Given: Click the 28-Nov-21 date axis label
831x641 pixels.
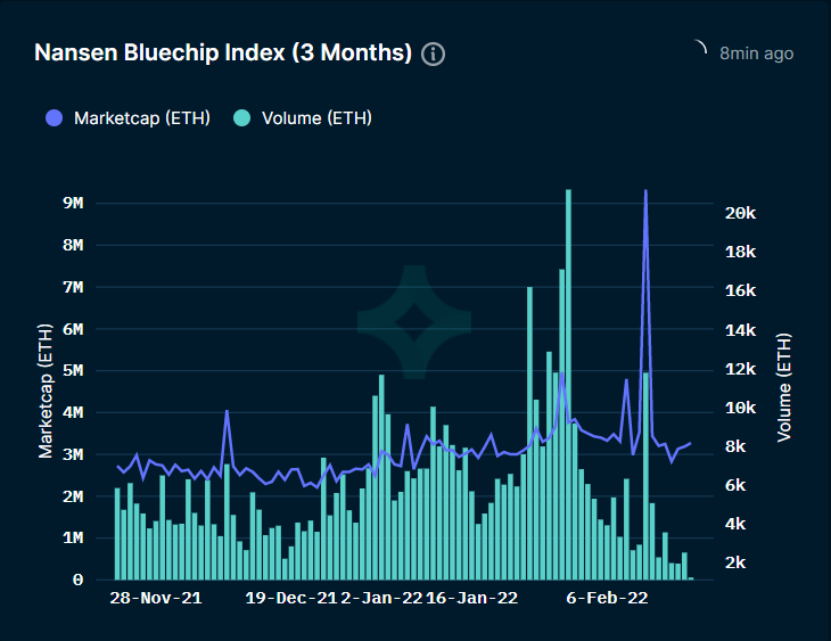Looking at the screenshot, I should (x=156, y=598).
